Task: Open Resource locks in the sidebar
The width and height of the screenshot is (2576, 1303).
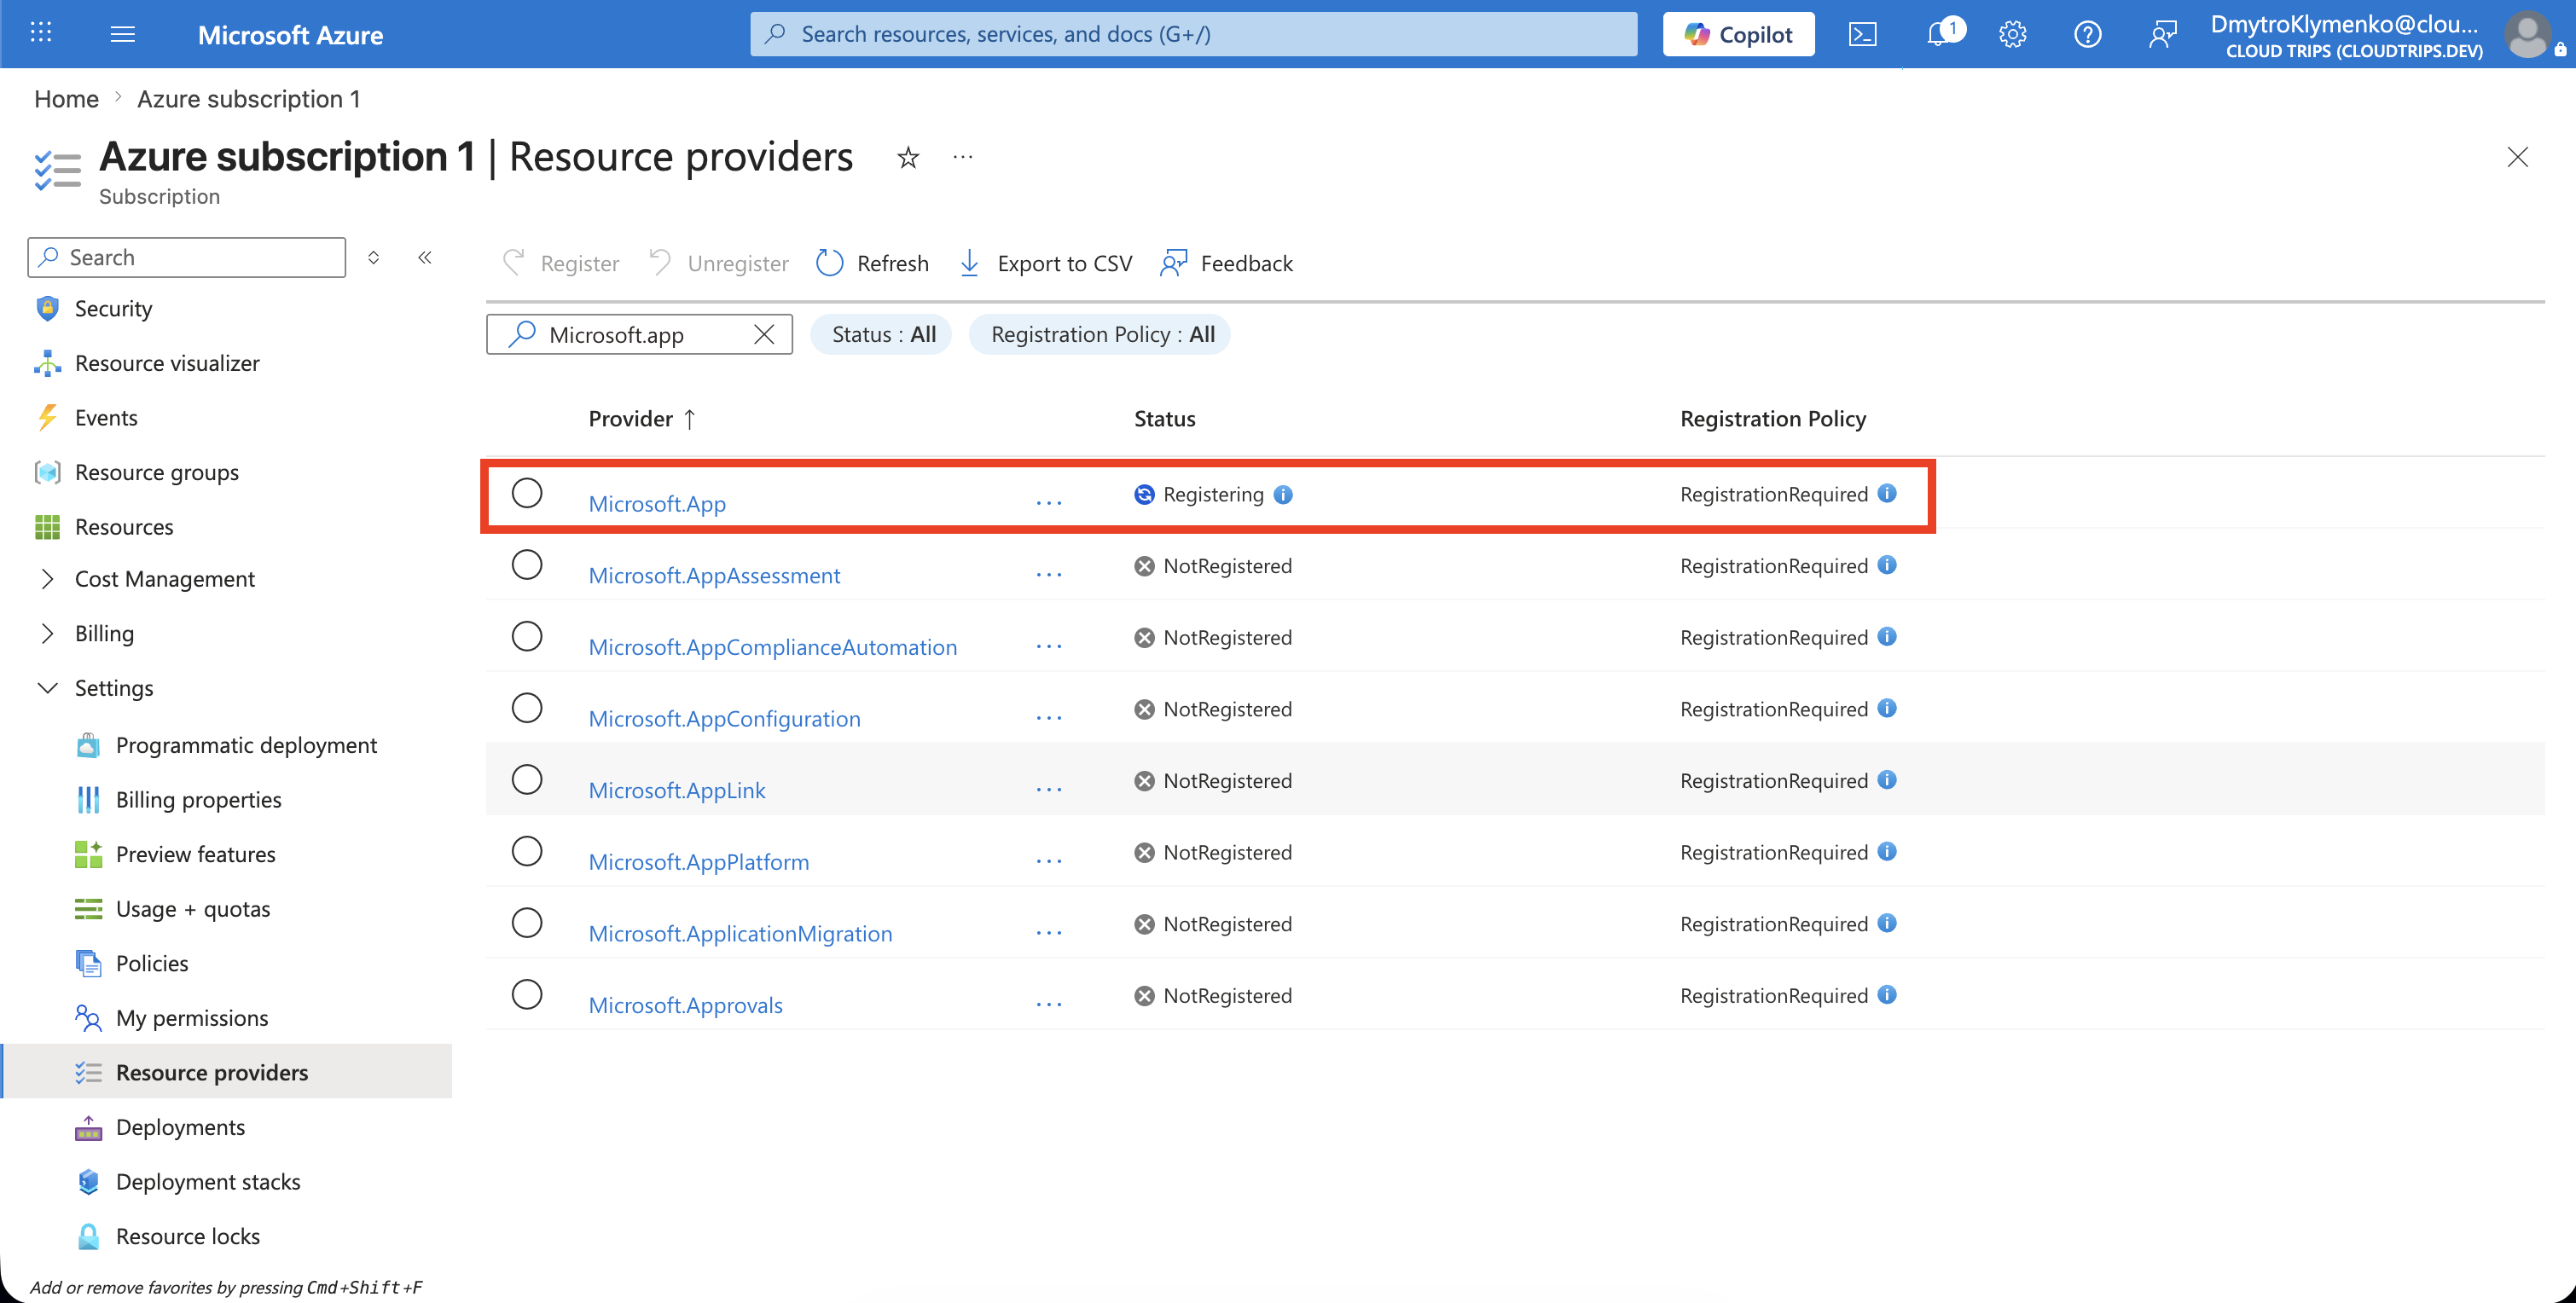Action: [188, 1236]
